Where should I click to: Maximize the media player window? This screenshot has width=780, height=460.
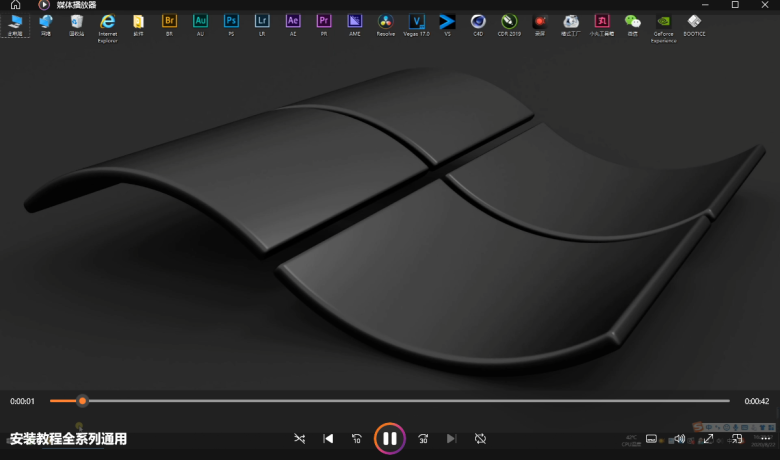735,5
